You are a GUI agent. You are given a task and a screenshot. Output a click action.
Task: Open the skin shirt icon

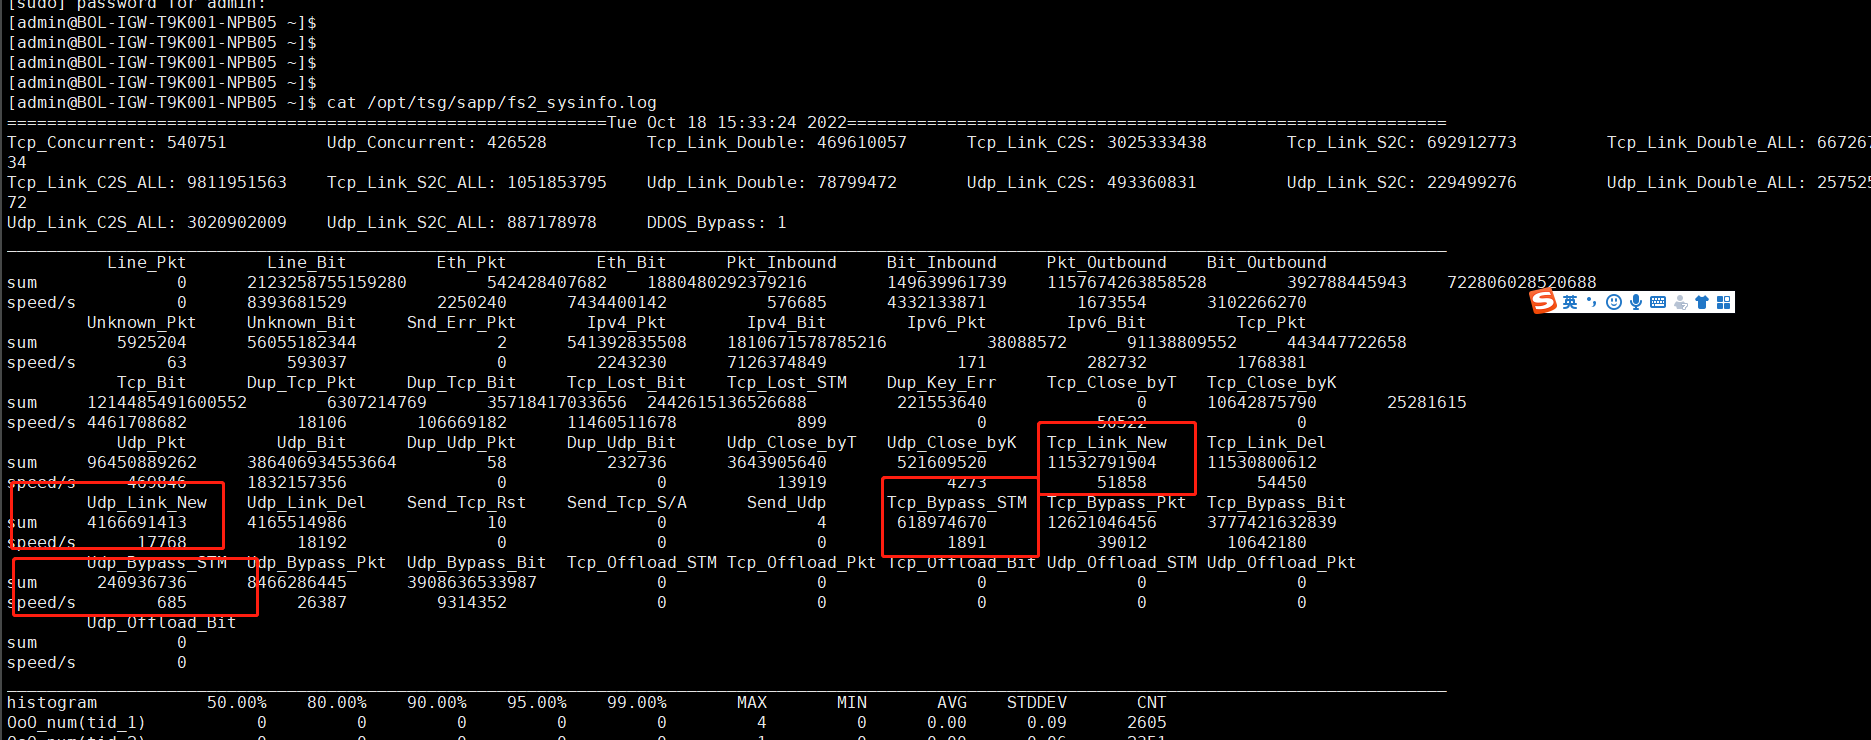click(x=1701, y=302)
